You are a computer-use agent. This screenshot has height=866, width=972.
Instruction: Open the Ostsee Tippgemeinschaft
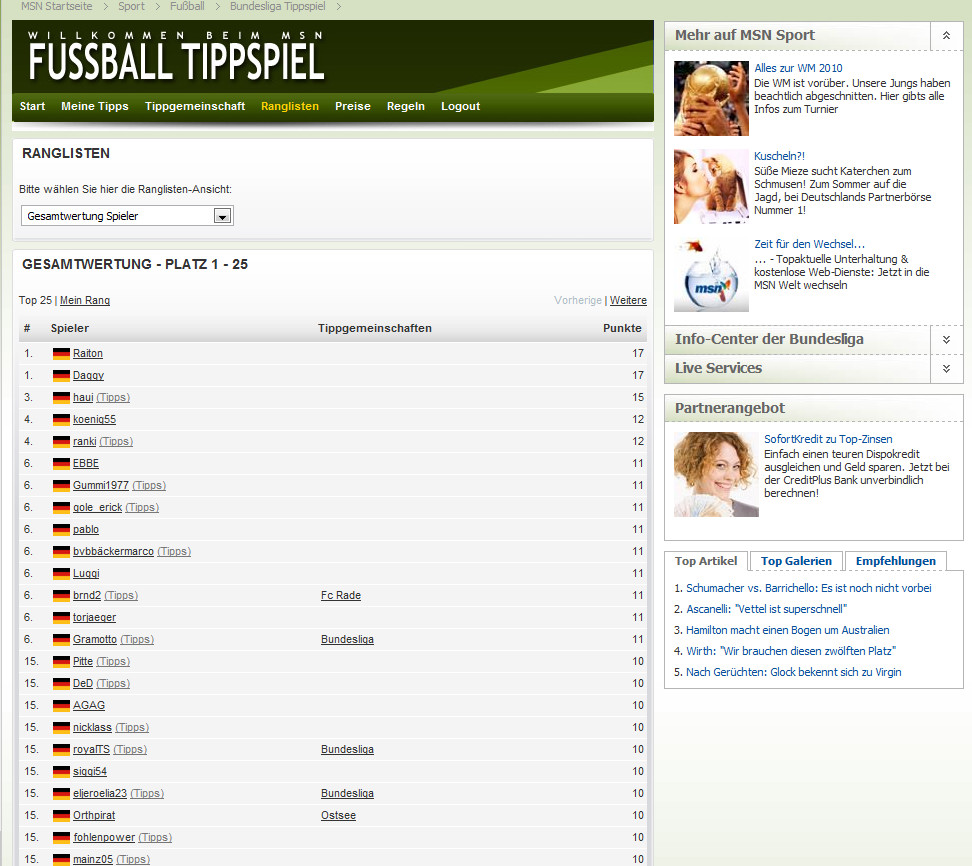point(338,815)
